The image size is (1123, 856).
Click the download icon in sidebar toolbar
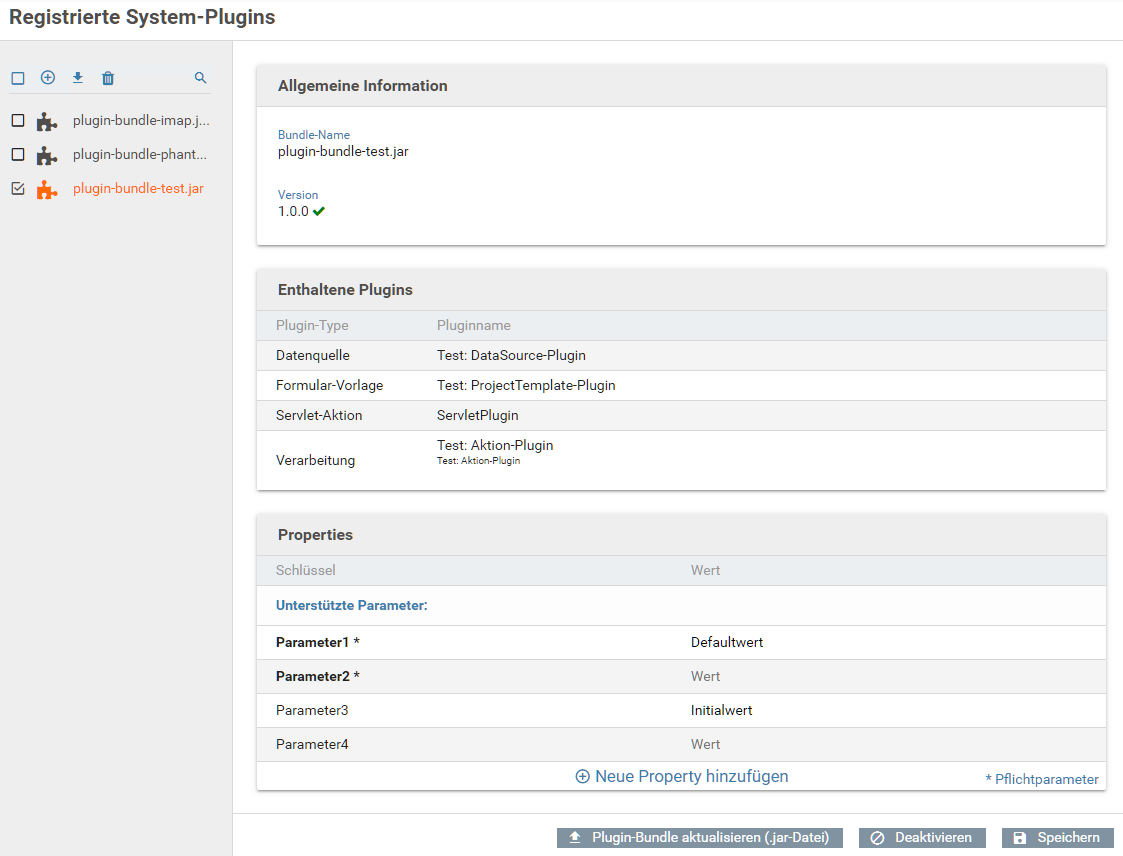click(78, 78)
